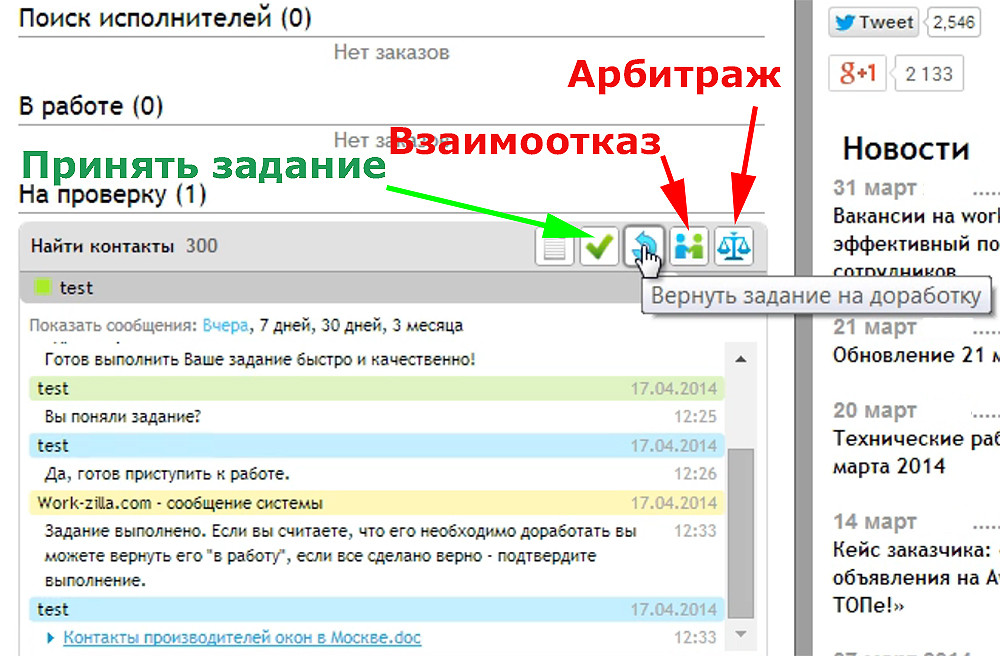
Task: Open the attached file Контакты производителей окон в Москве.doc
Action: 242,637
